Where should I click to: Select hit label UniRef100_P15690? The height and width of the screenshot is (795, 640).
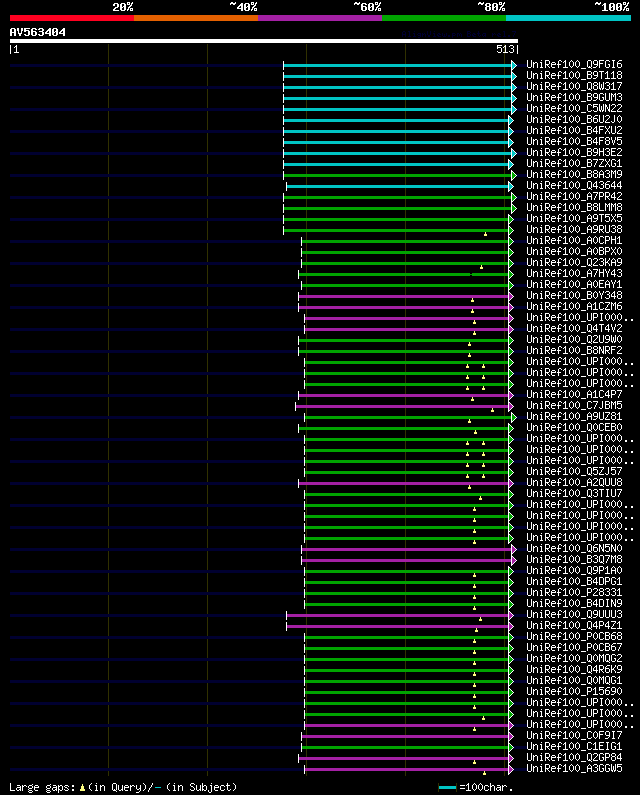click(574, 692)
